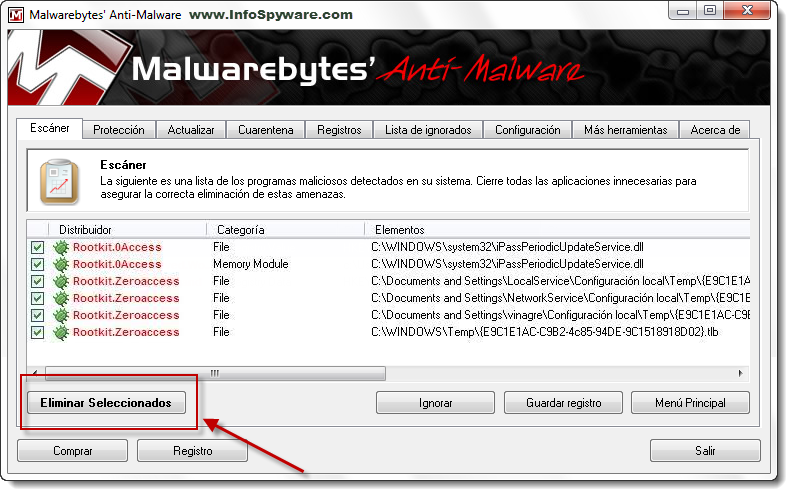Select the iPassPeriodicUpdateService.dll path in the File row
The image size is (786, 491).
[507, 247]
